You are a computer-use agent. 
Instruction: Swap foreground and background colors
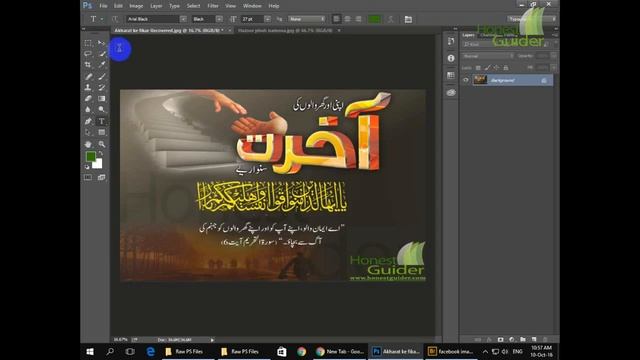coord(101,154)
